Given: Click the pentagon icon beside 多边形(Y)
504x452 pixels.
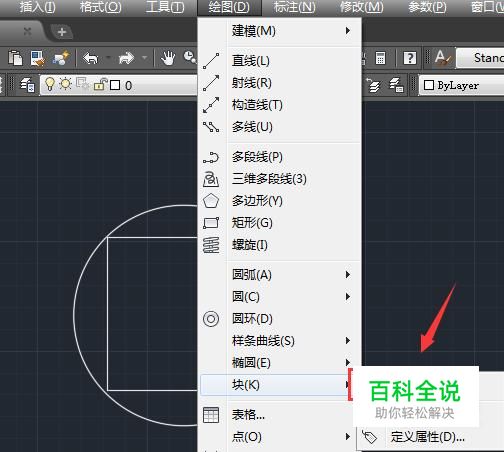Looking at the screenshot, I should (211, 201).
